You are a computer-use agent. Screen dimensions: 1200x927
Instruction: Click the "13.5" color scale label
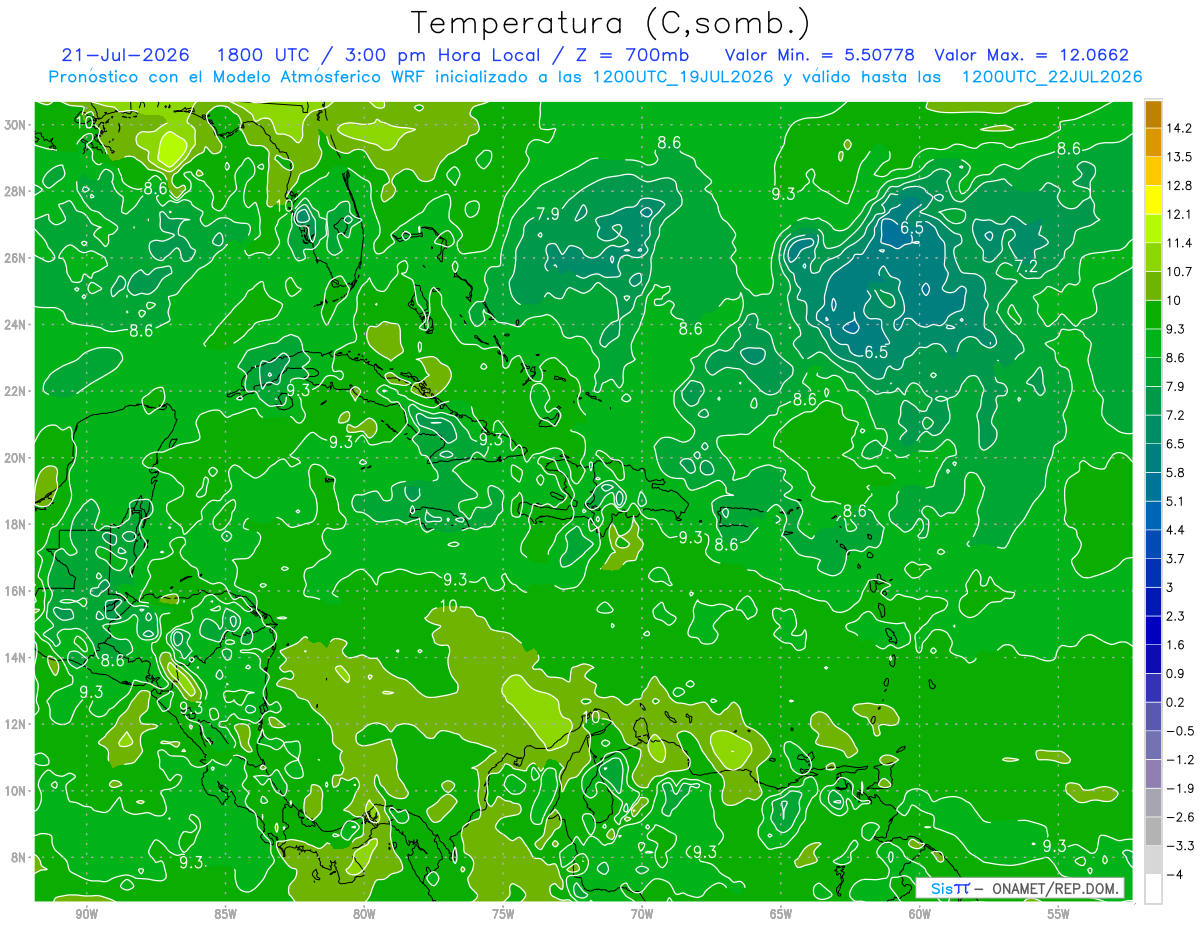[x=1180, y=157]
